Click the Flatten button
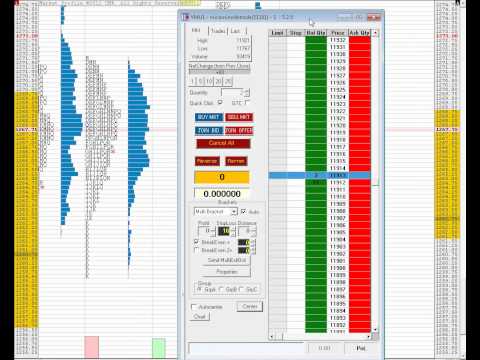The width and height of the screenshot is (480, 360). coord(236,161)
